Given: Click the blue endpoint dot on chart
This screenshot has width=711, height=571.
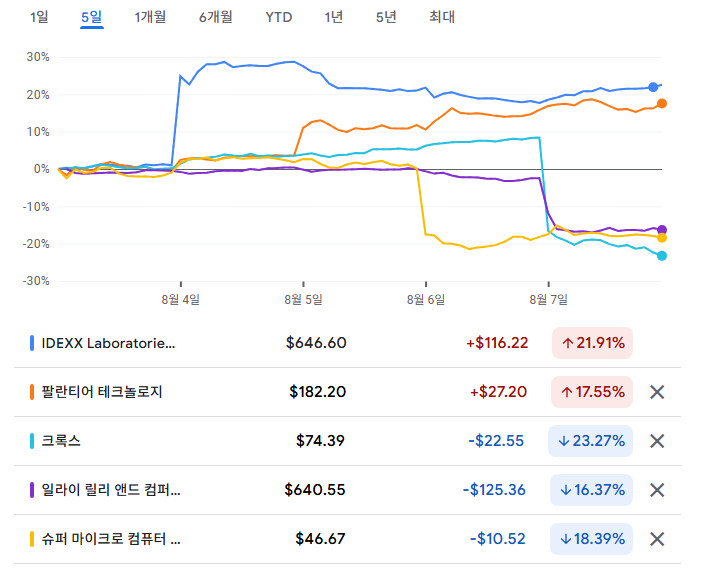Looking at the screenshot, I should [653, 87].
